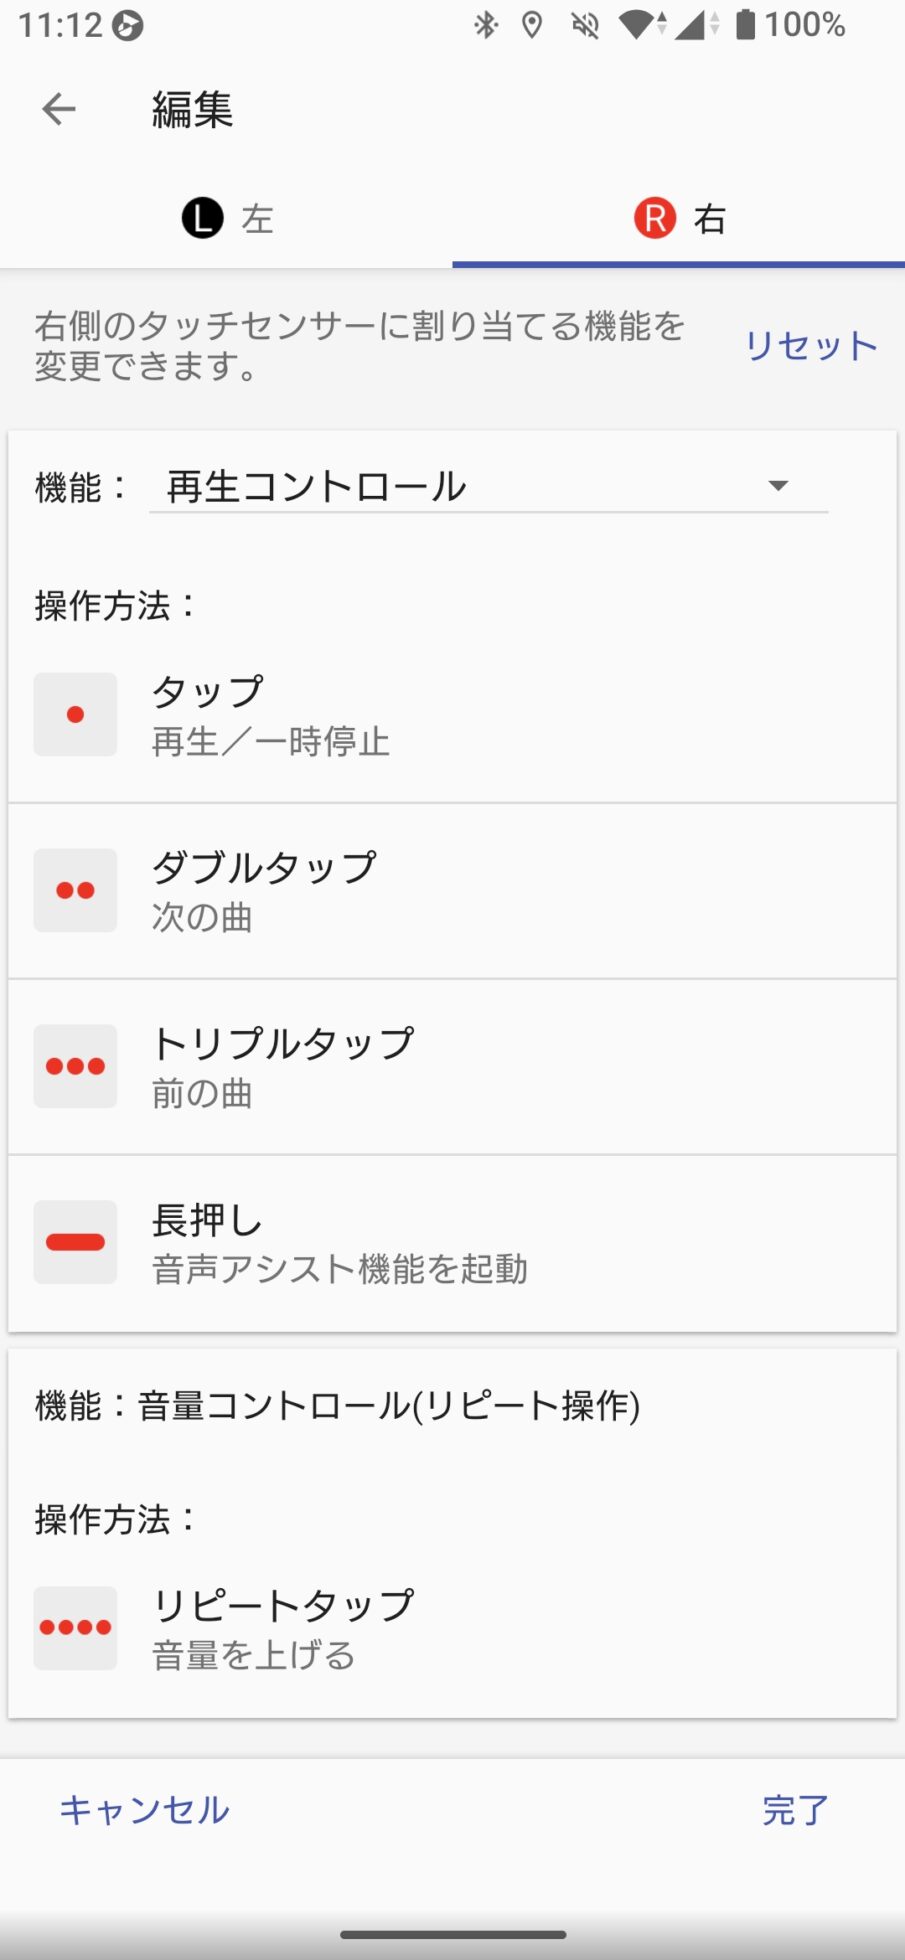This screenshot has height=1960, width=905.
Task: Tap the back arrow icon
Action: click(59, 109)
